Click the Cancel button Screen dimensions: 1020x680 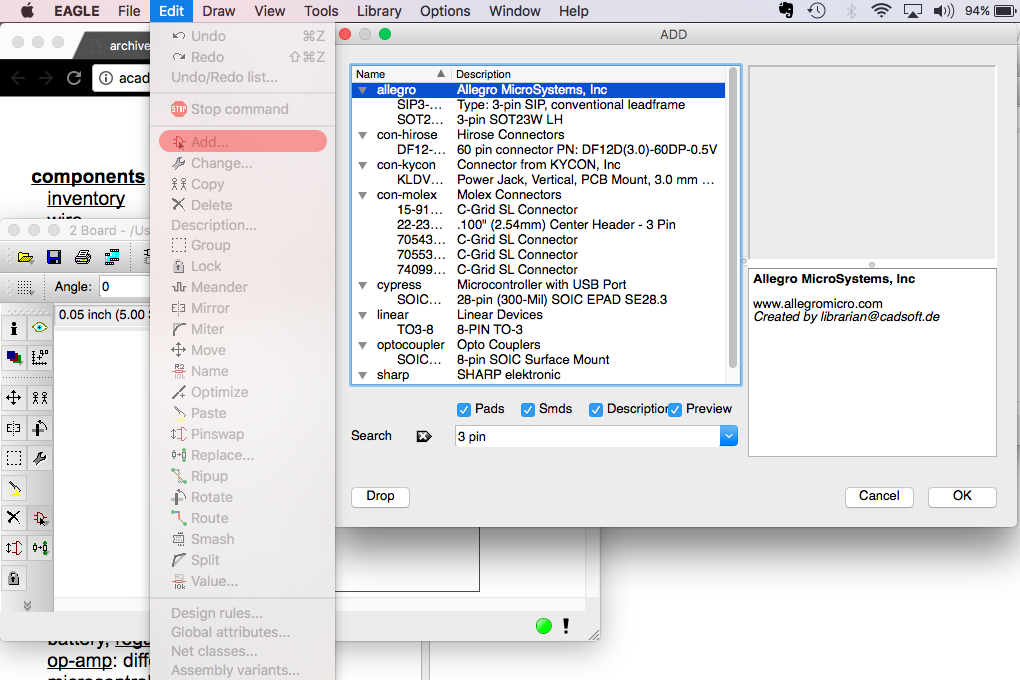click(879, 496)
